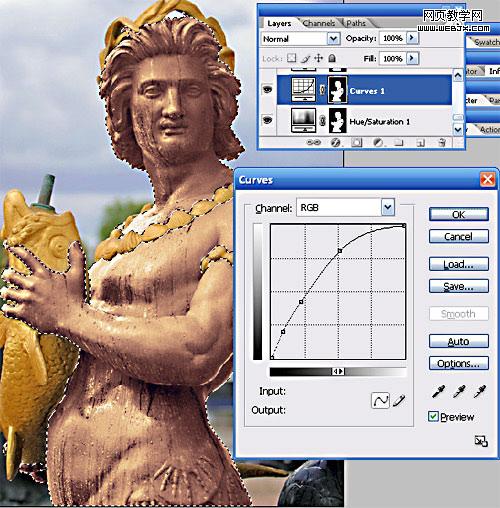500x508 pixels.
Task: Create a new layer group
Action: click(x=399, y=143)
